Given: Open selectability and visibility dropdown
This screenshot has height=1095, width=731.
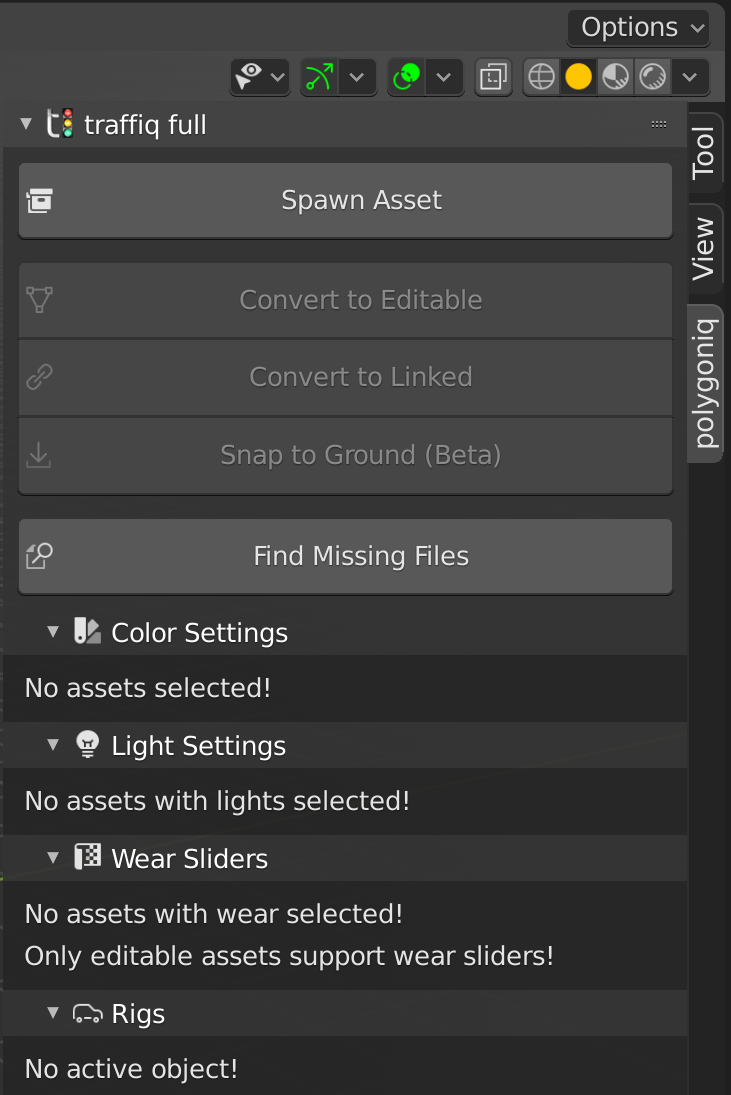Looking at the screenshot, I should point(259,77).
